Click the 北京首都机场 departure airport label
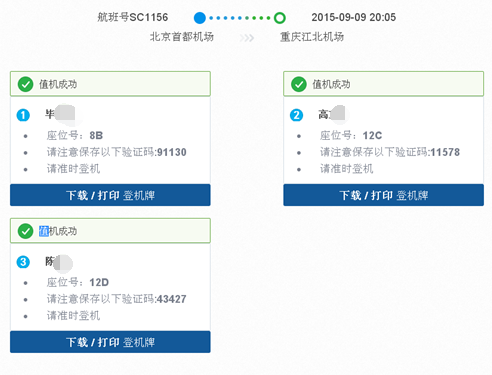Screen dimensions: 492x375 pos(182,37)
